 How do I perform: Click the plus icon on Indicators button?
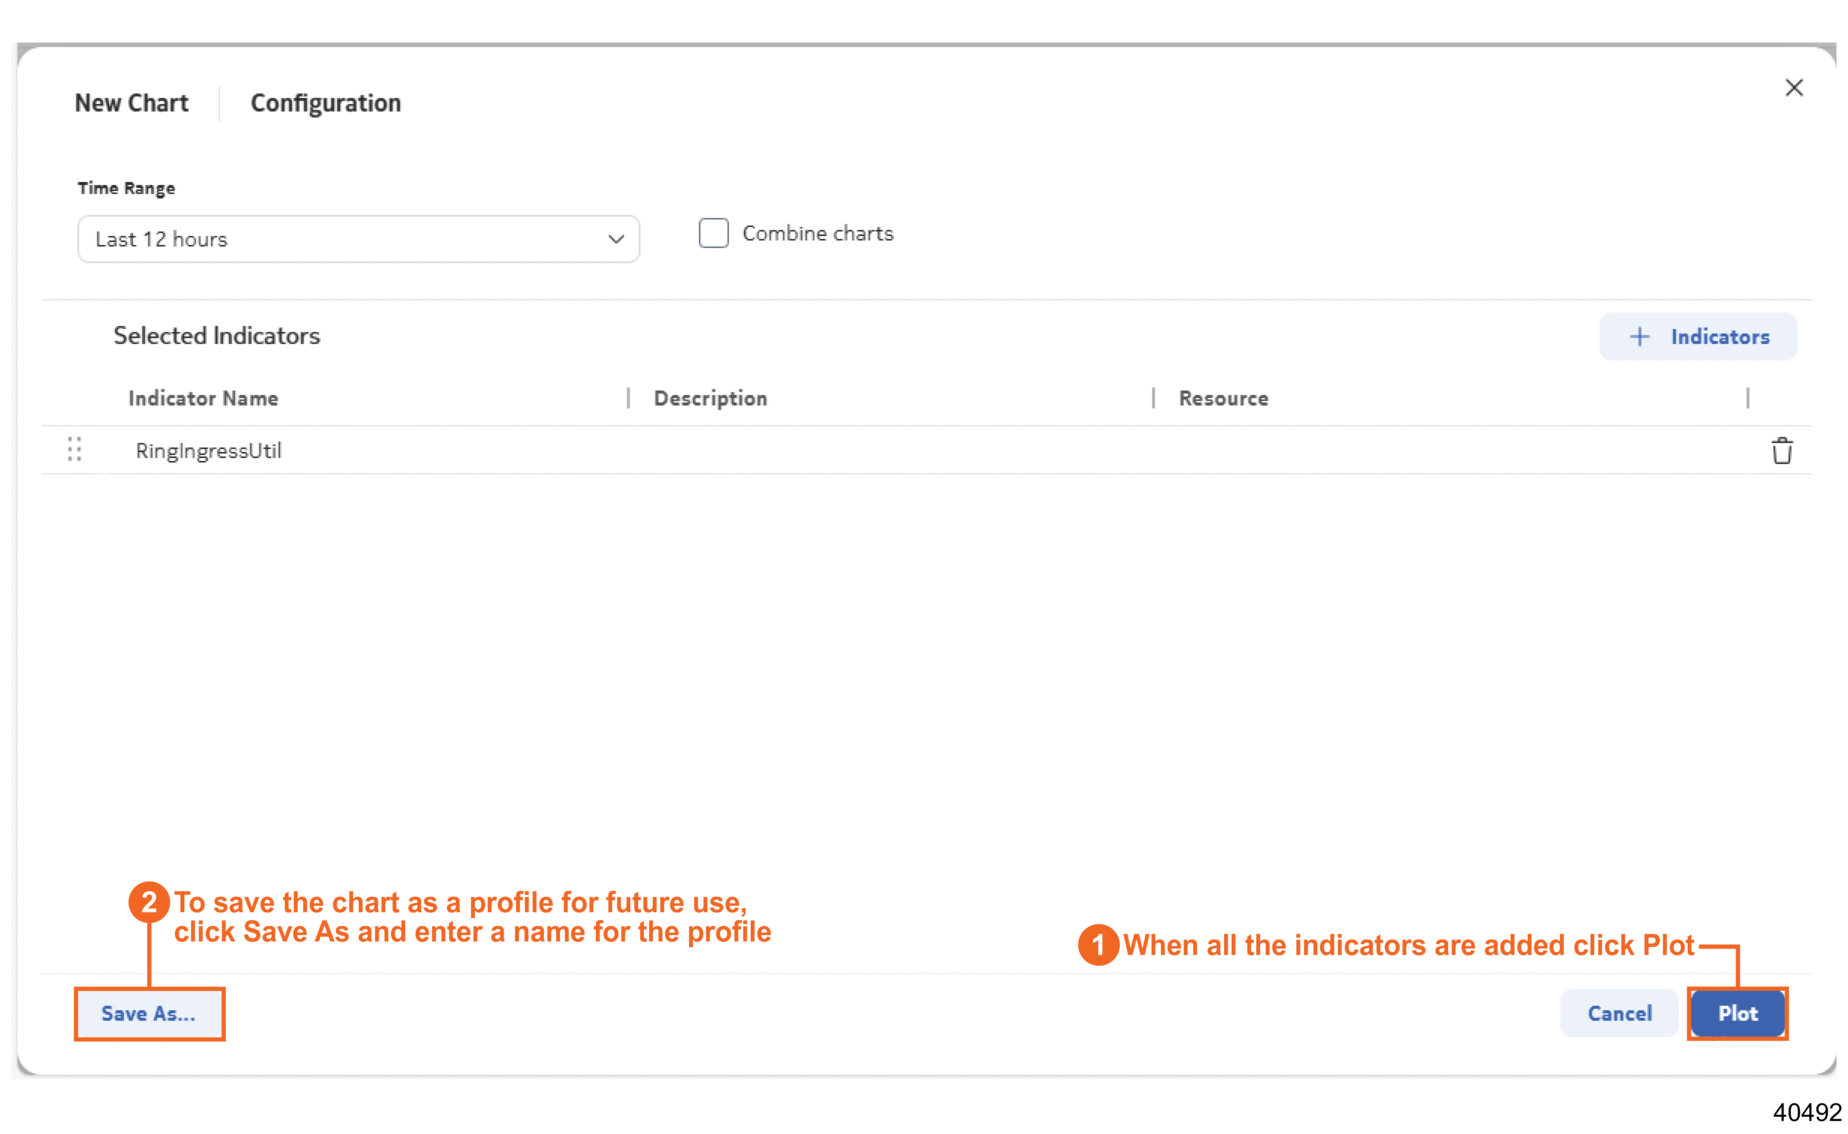coord(1639,337)
